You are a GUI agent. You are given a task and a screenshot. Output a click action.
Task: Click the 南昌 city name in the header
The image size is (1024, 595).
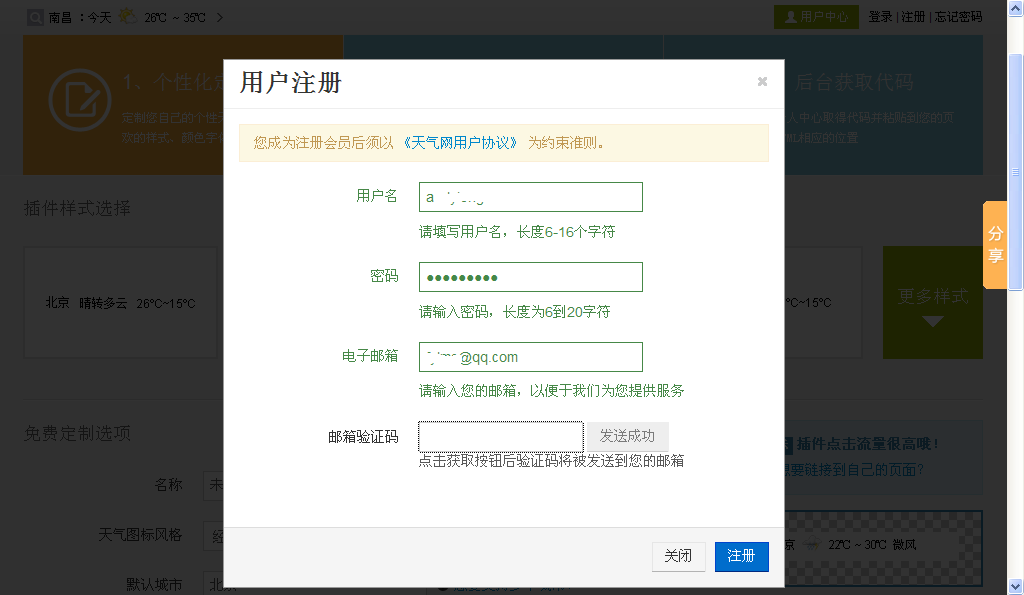pos(60,18)
